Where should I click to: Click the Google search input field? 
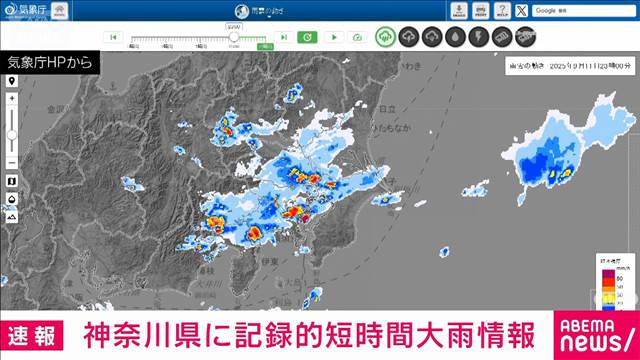point(584,11)
